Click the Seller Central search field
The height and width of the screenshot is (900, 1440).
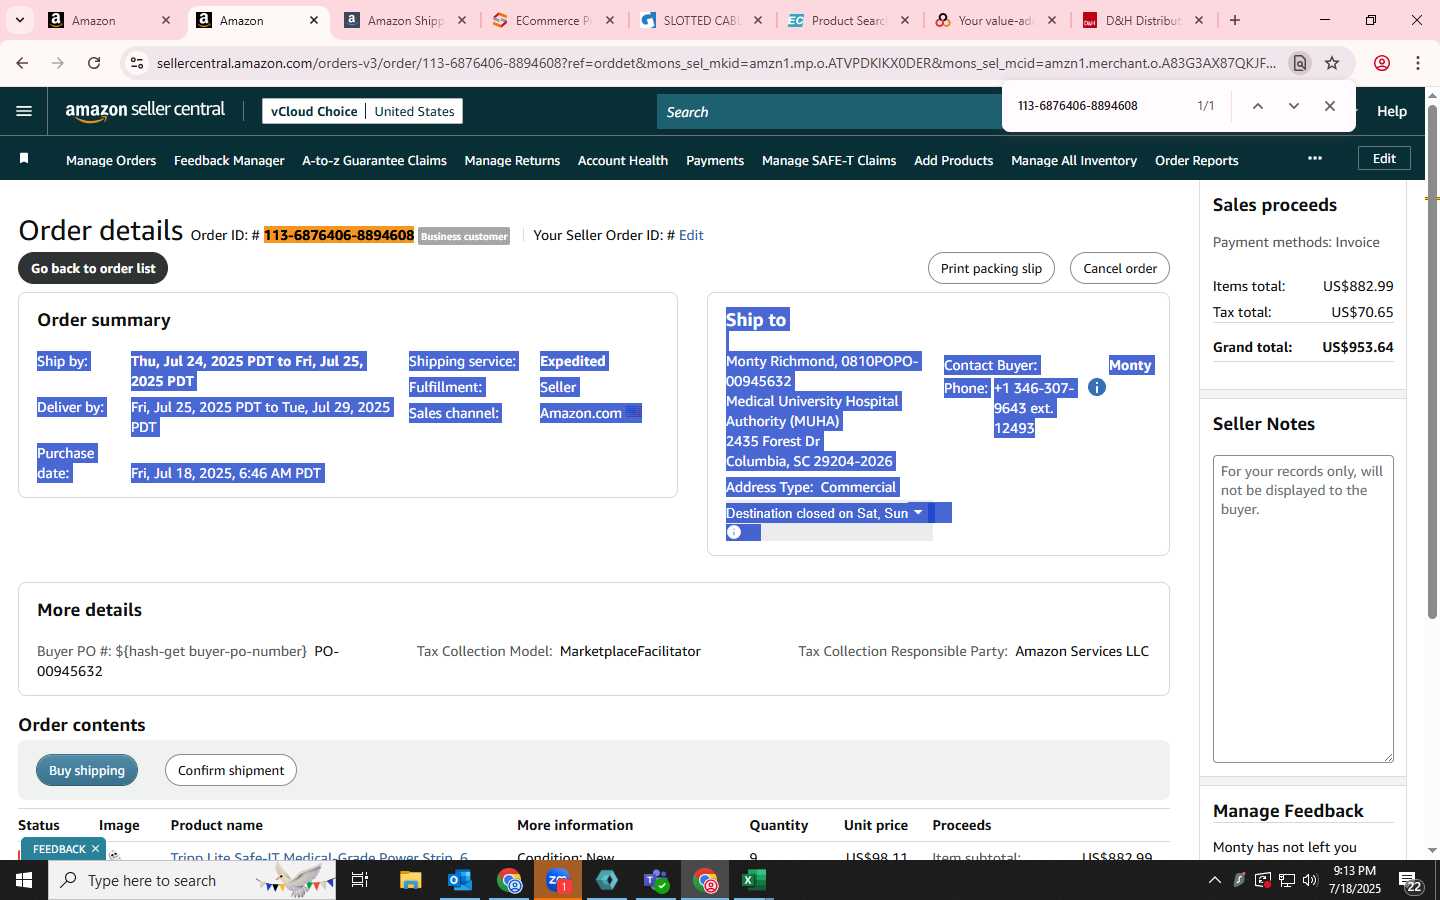[830, 112]
